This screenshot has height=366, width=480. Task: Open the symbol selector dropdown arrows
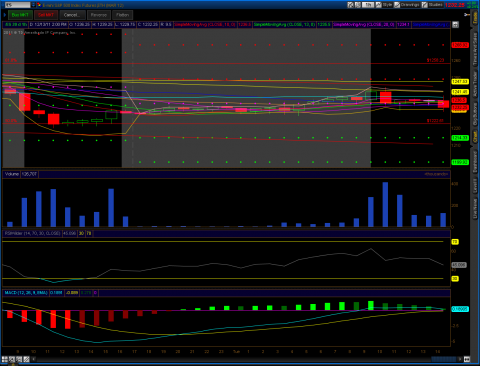(33, 5)
